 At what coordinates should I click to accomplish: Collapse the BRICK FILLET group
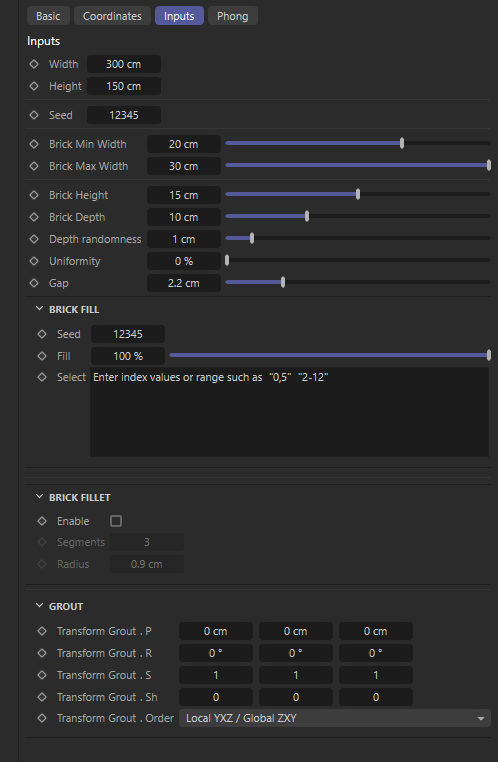pyautogui.click(x=39, y=497)
